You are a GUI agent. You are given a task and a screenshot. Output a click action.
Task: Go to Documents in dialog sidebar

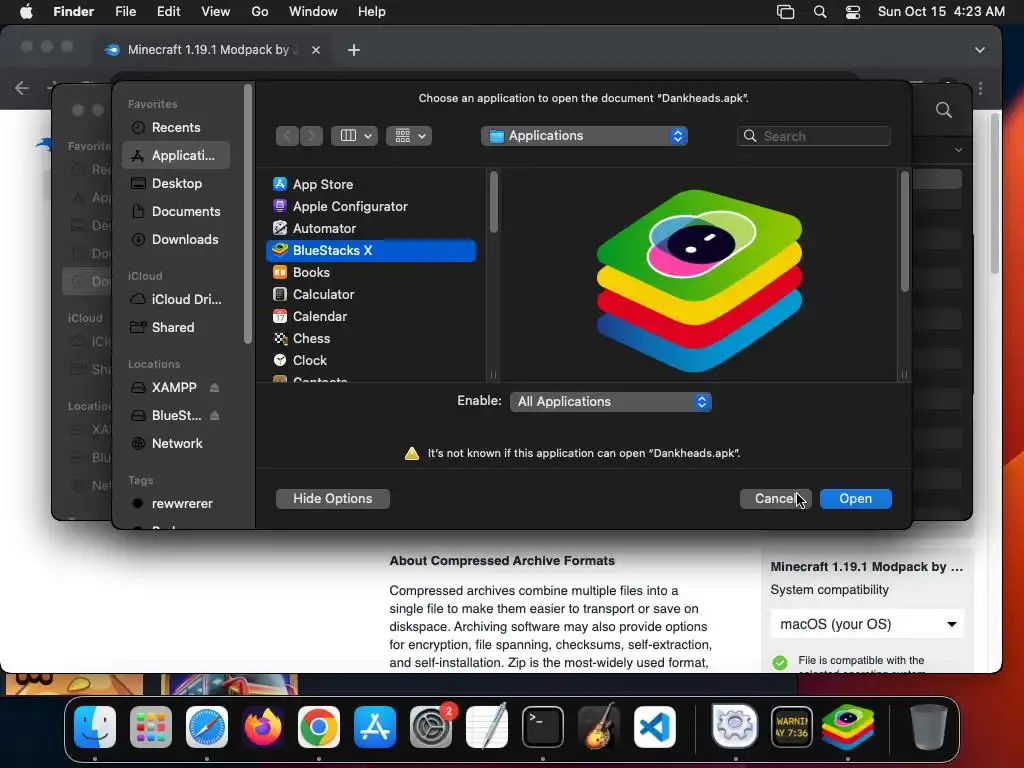[176, 212]
